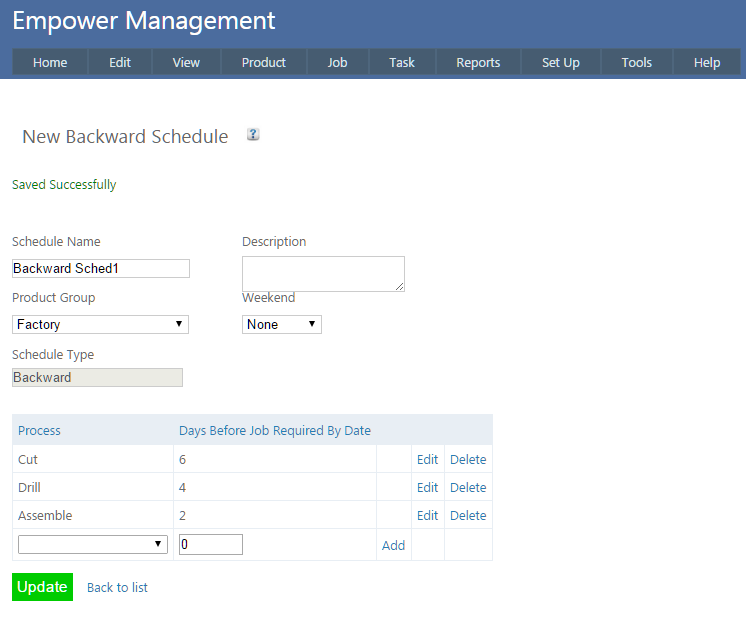The height and width of the screenshot is (628, 746).
Task: Focus the Description text area
Action: 323,274
